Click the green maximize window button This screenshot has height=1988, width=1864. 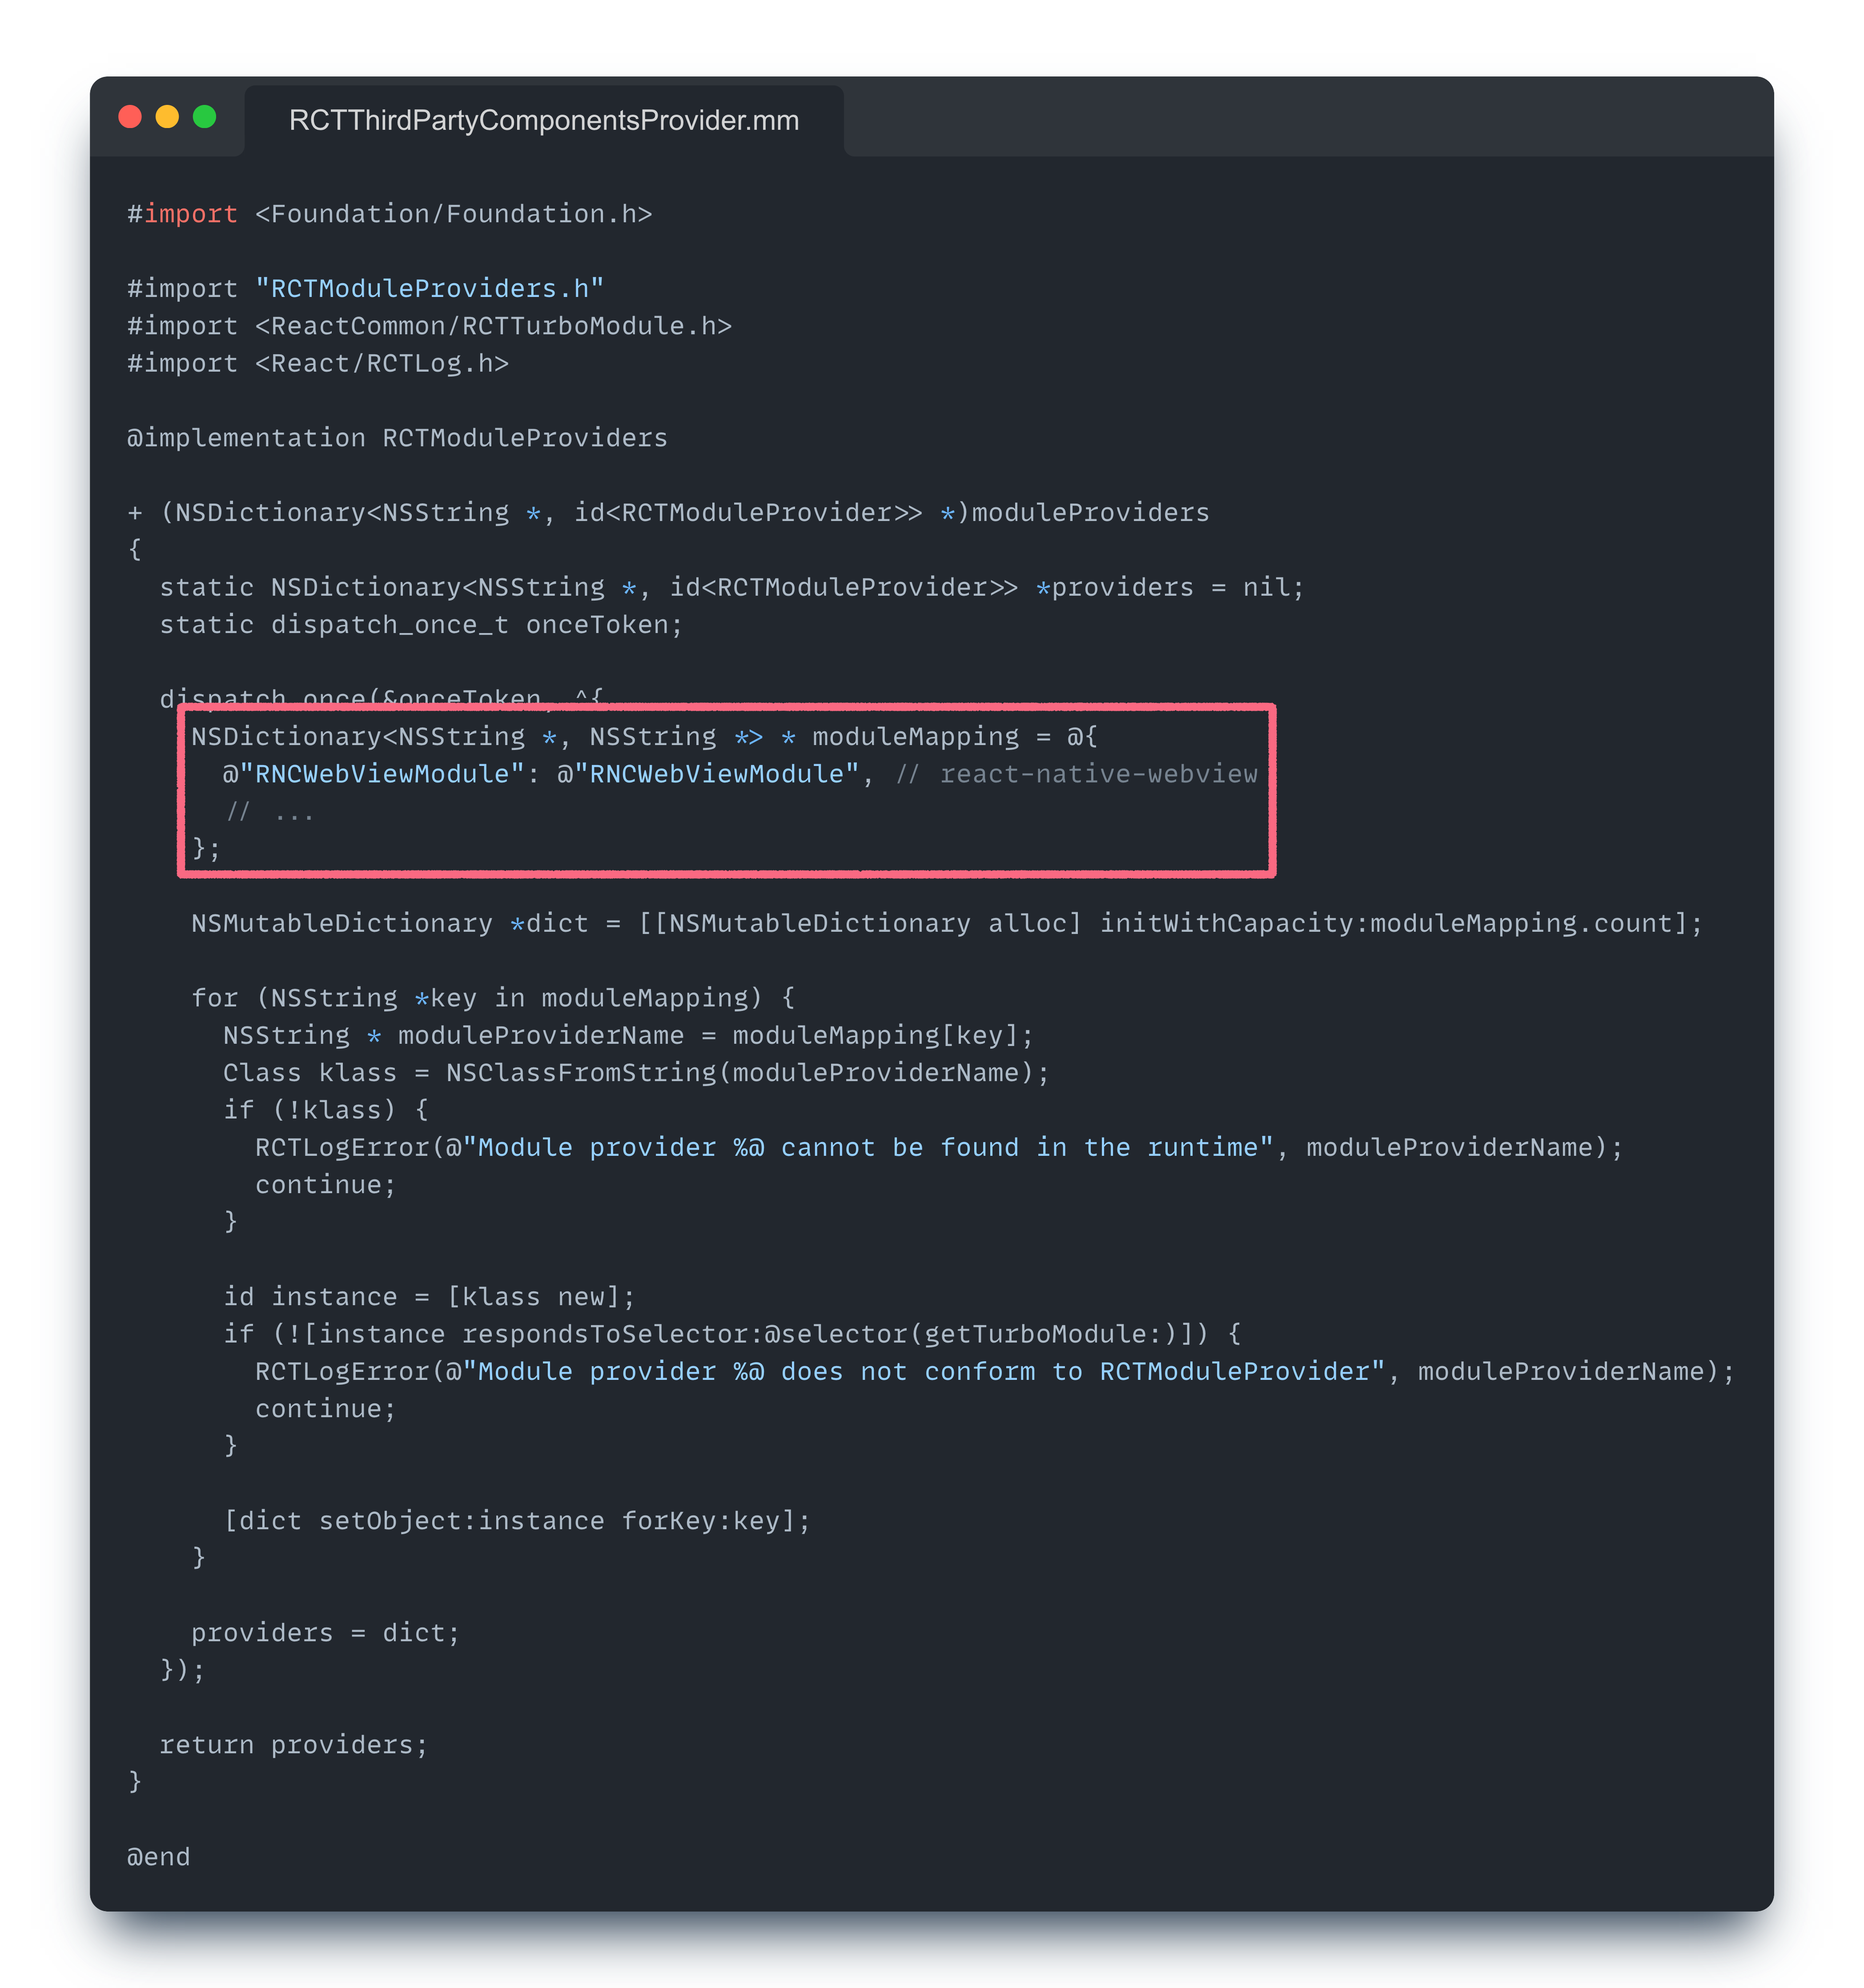(x=204, y=117)
